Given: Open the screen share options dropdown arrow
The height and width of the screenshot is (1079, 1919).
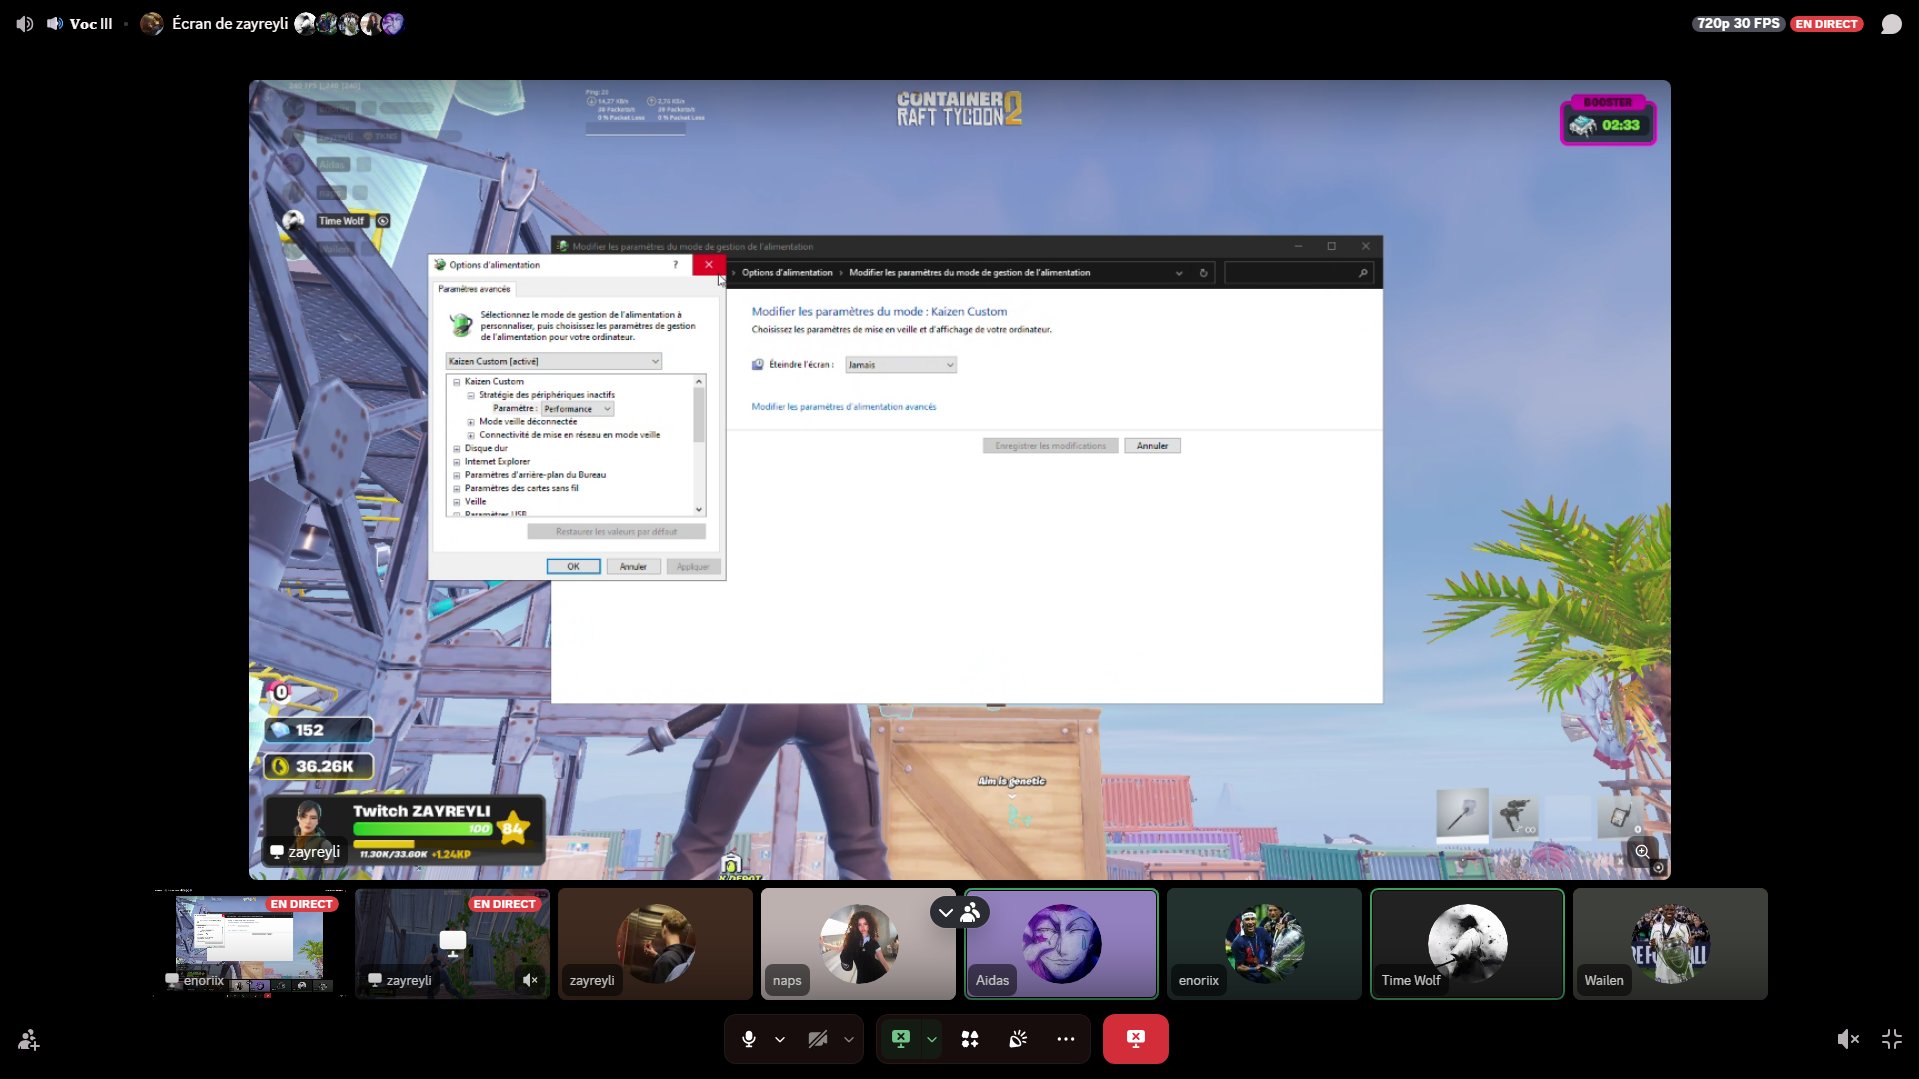Looking at the screenshot, I should pyautogui.click(x=931, y=1039).
